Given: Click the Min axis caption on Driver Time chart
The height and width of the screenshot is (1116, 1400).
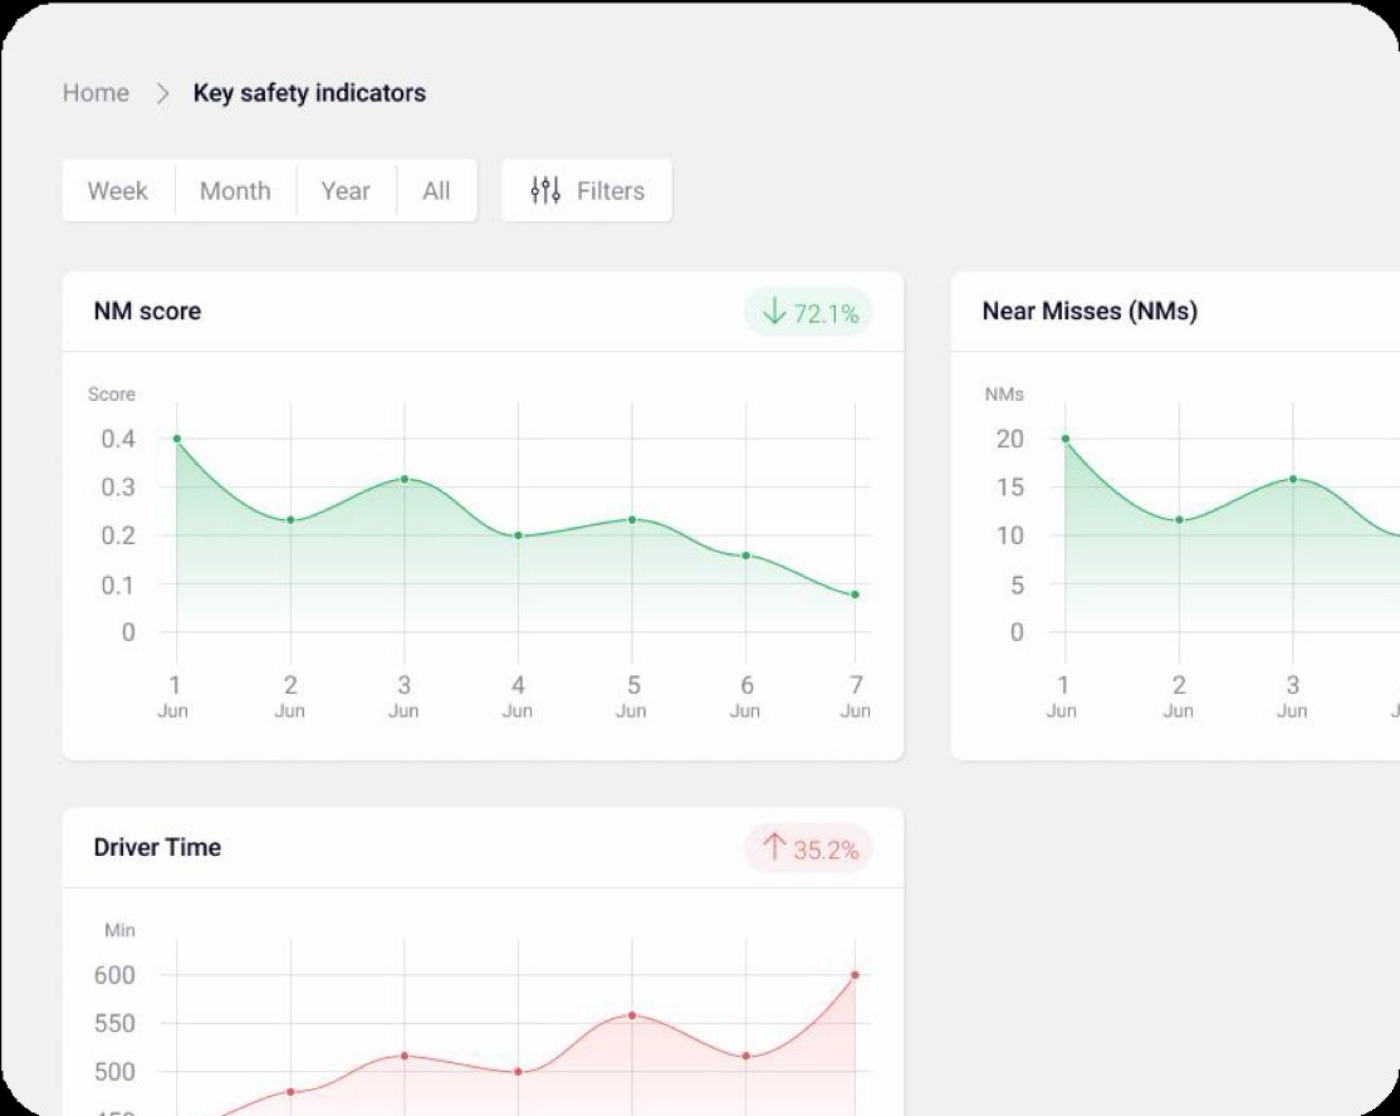Looking at the screenshot, I should point(120,930).
